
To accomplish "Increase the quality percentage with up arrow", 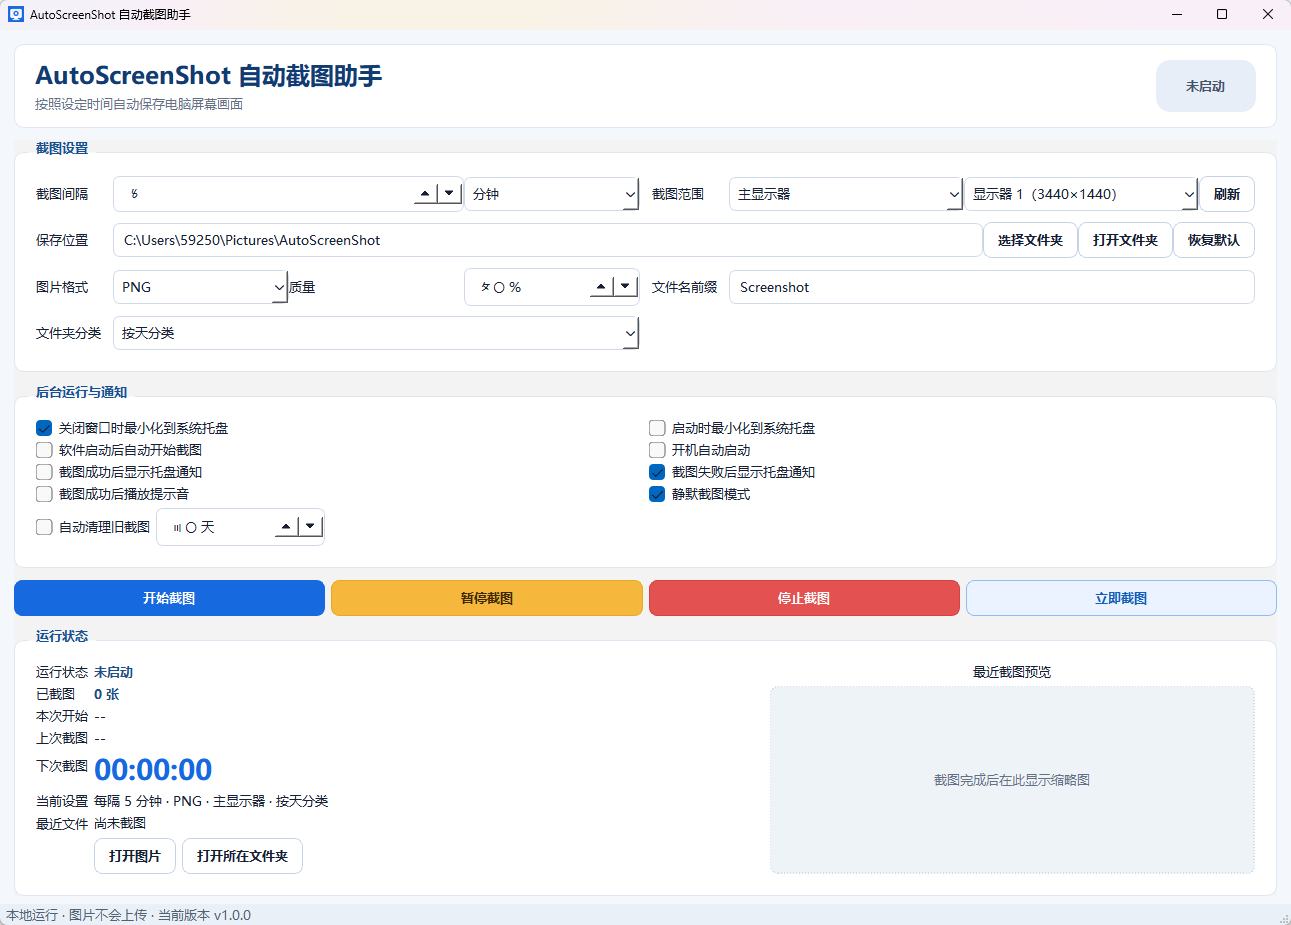I will tap(601, 287).
